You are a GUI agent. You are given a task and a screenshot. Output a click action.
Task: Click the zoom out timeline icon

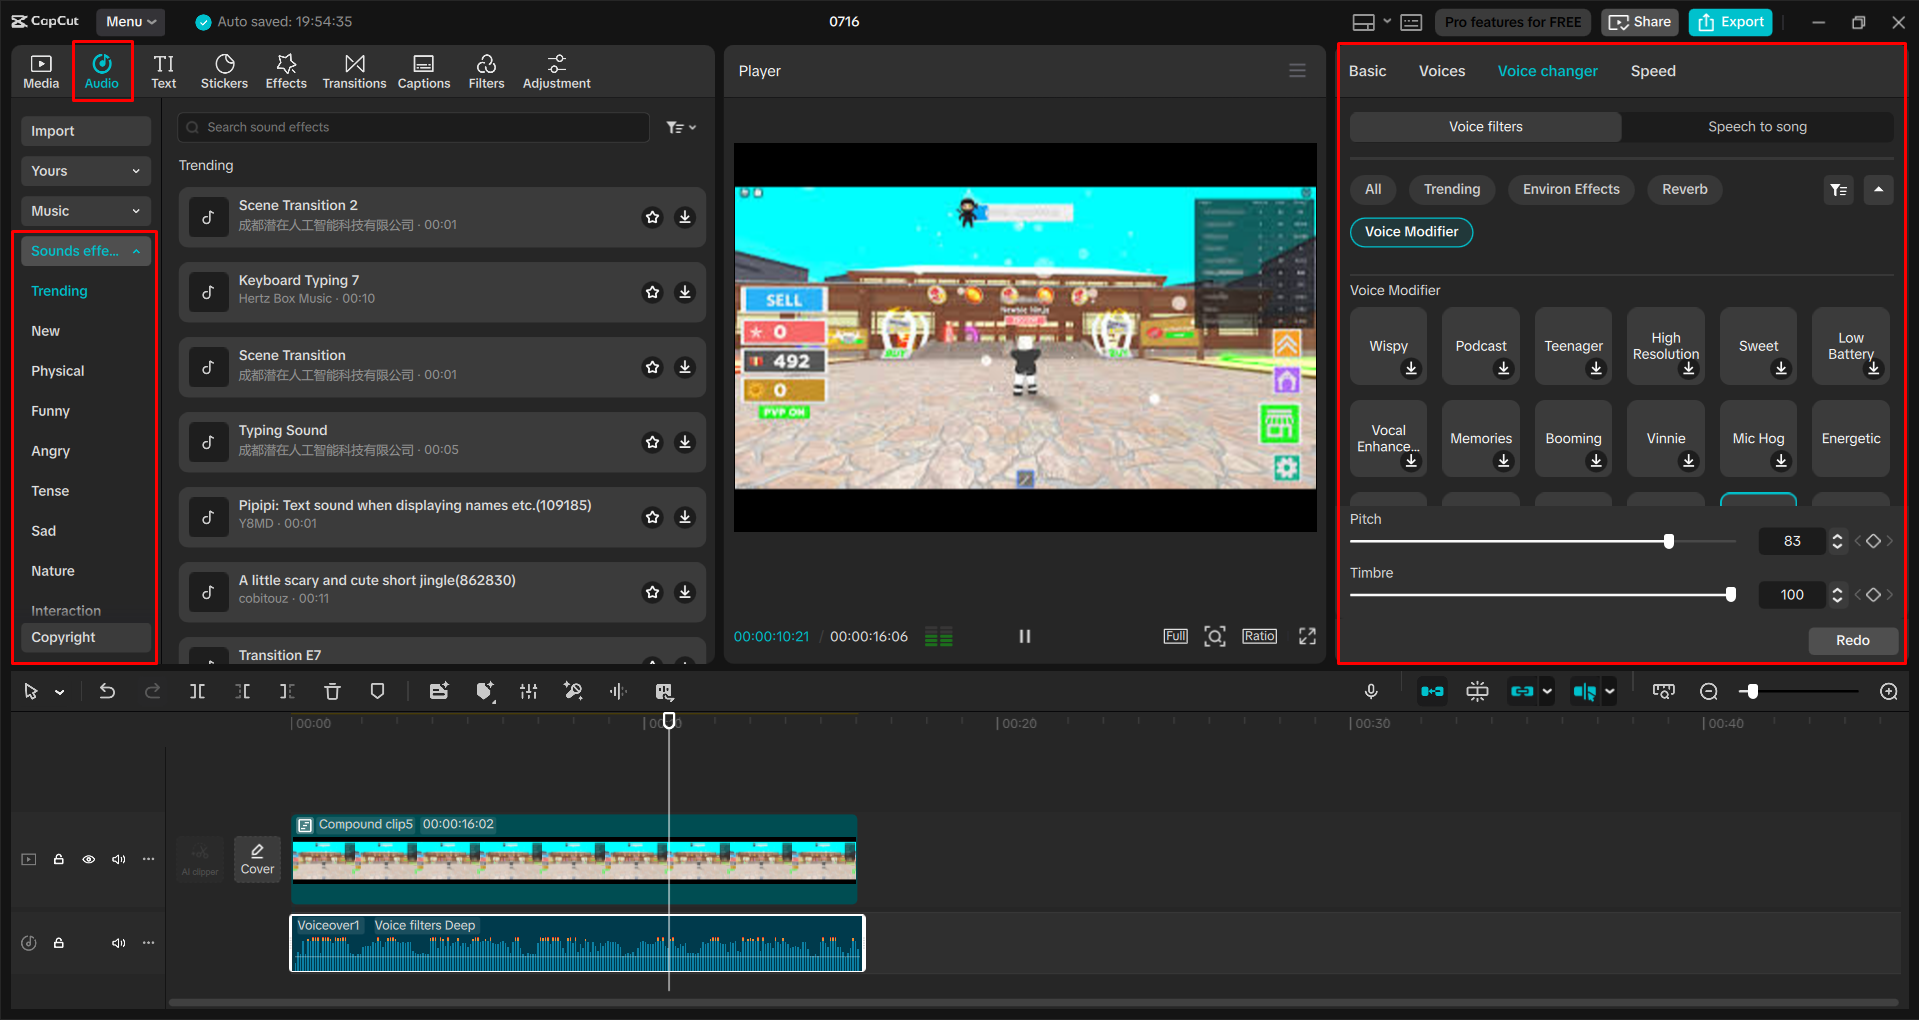pyautogui.click(x=1709, y=691)
